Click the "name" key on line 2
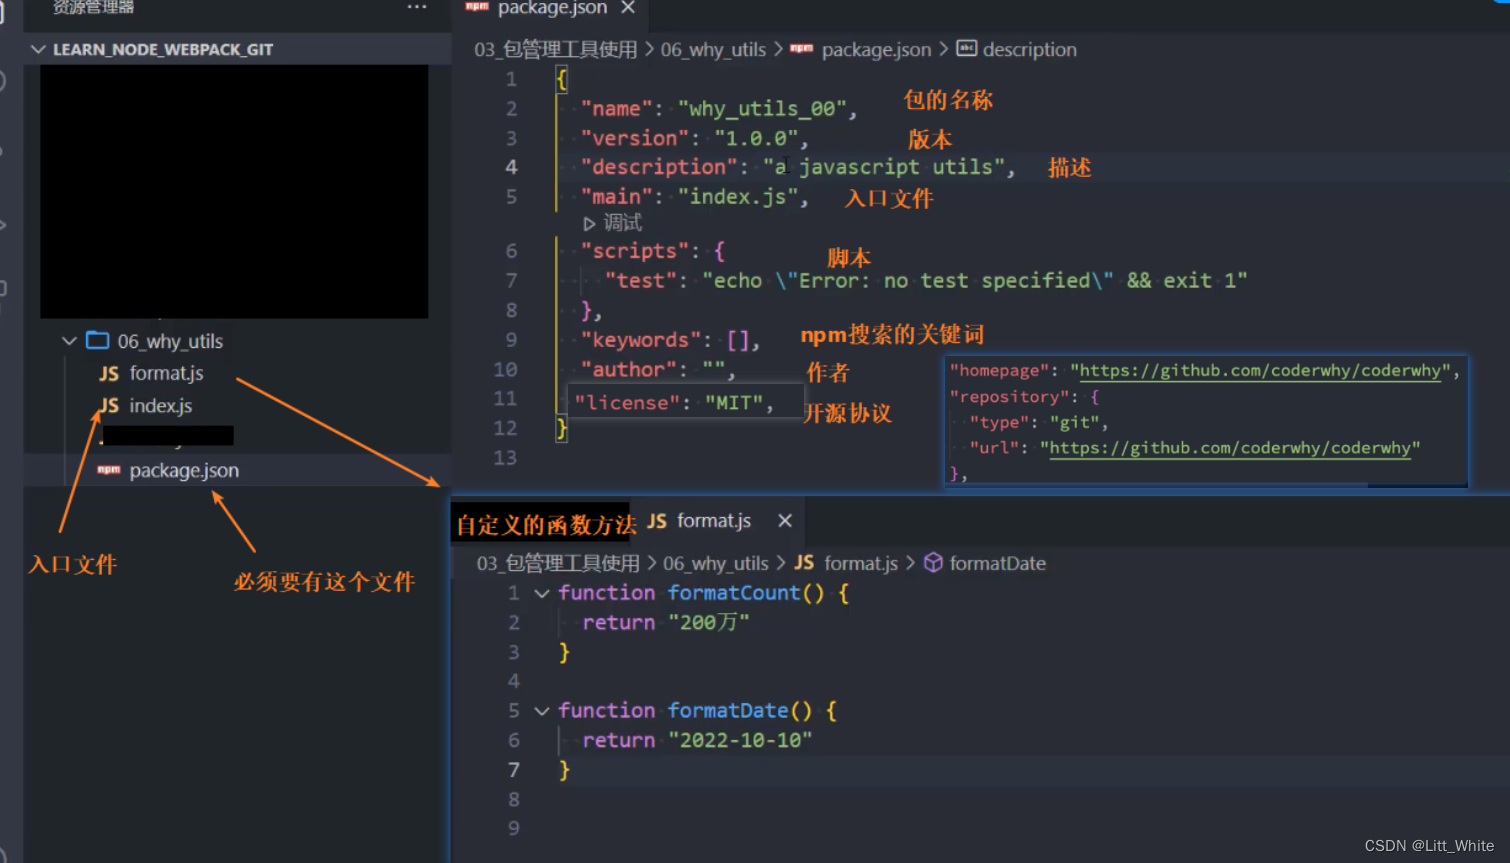 click(x=617, y=109)
